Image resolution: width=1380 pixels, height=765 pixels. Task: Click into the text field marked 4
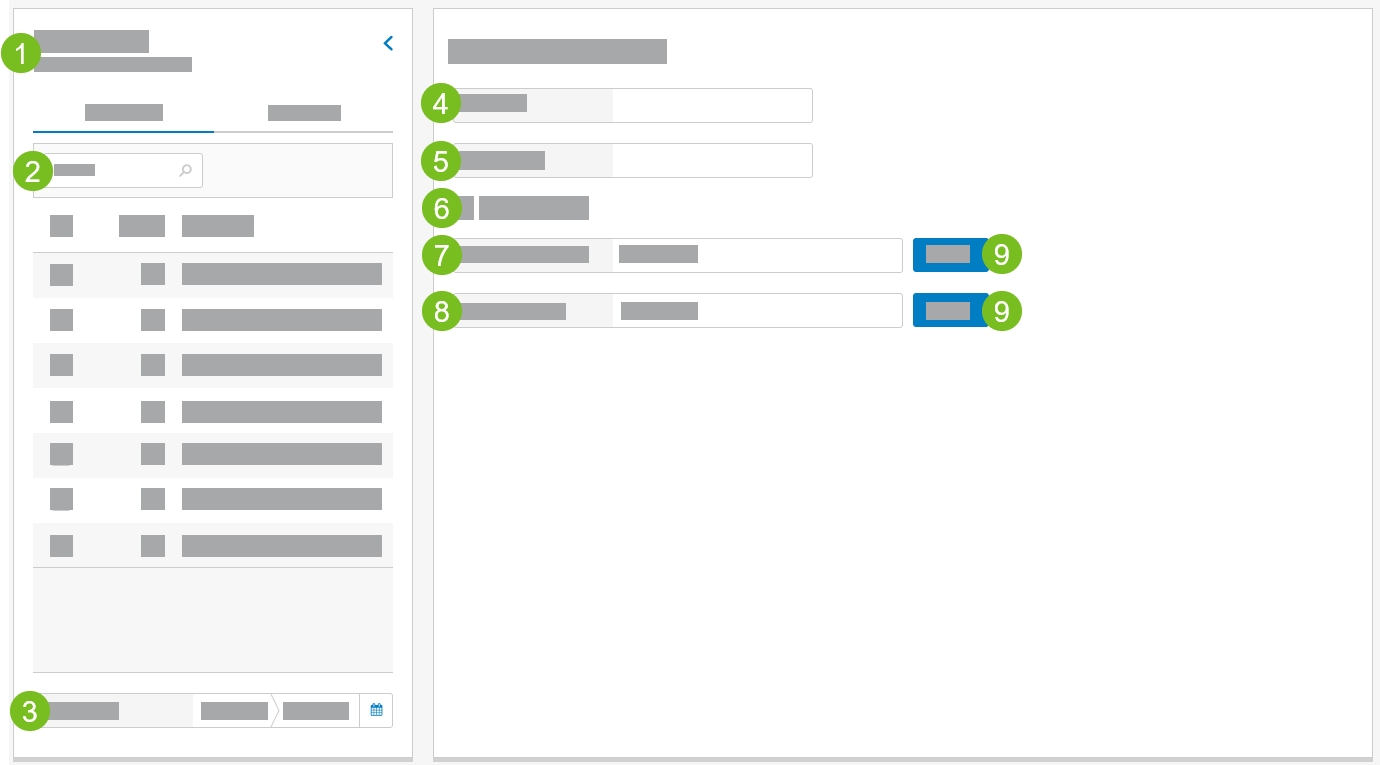pyautogui.click(x=711, y=105)
